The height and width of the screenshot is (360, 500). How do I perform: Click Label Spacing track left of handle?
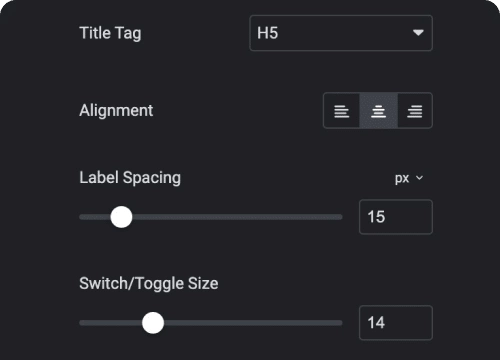tap(95, 217)
